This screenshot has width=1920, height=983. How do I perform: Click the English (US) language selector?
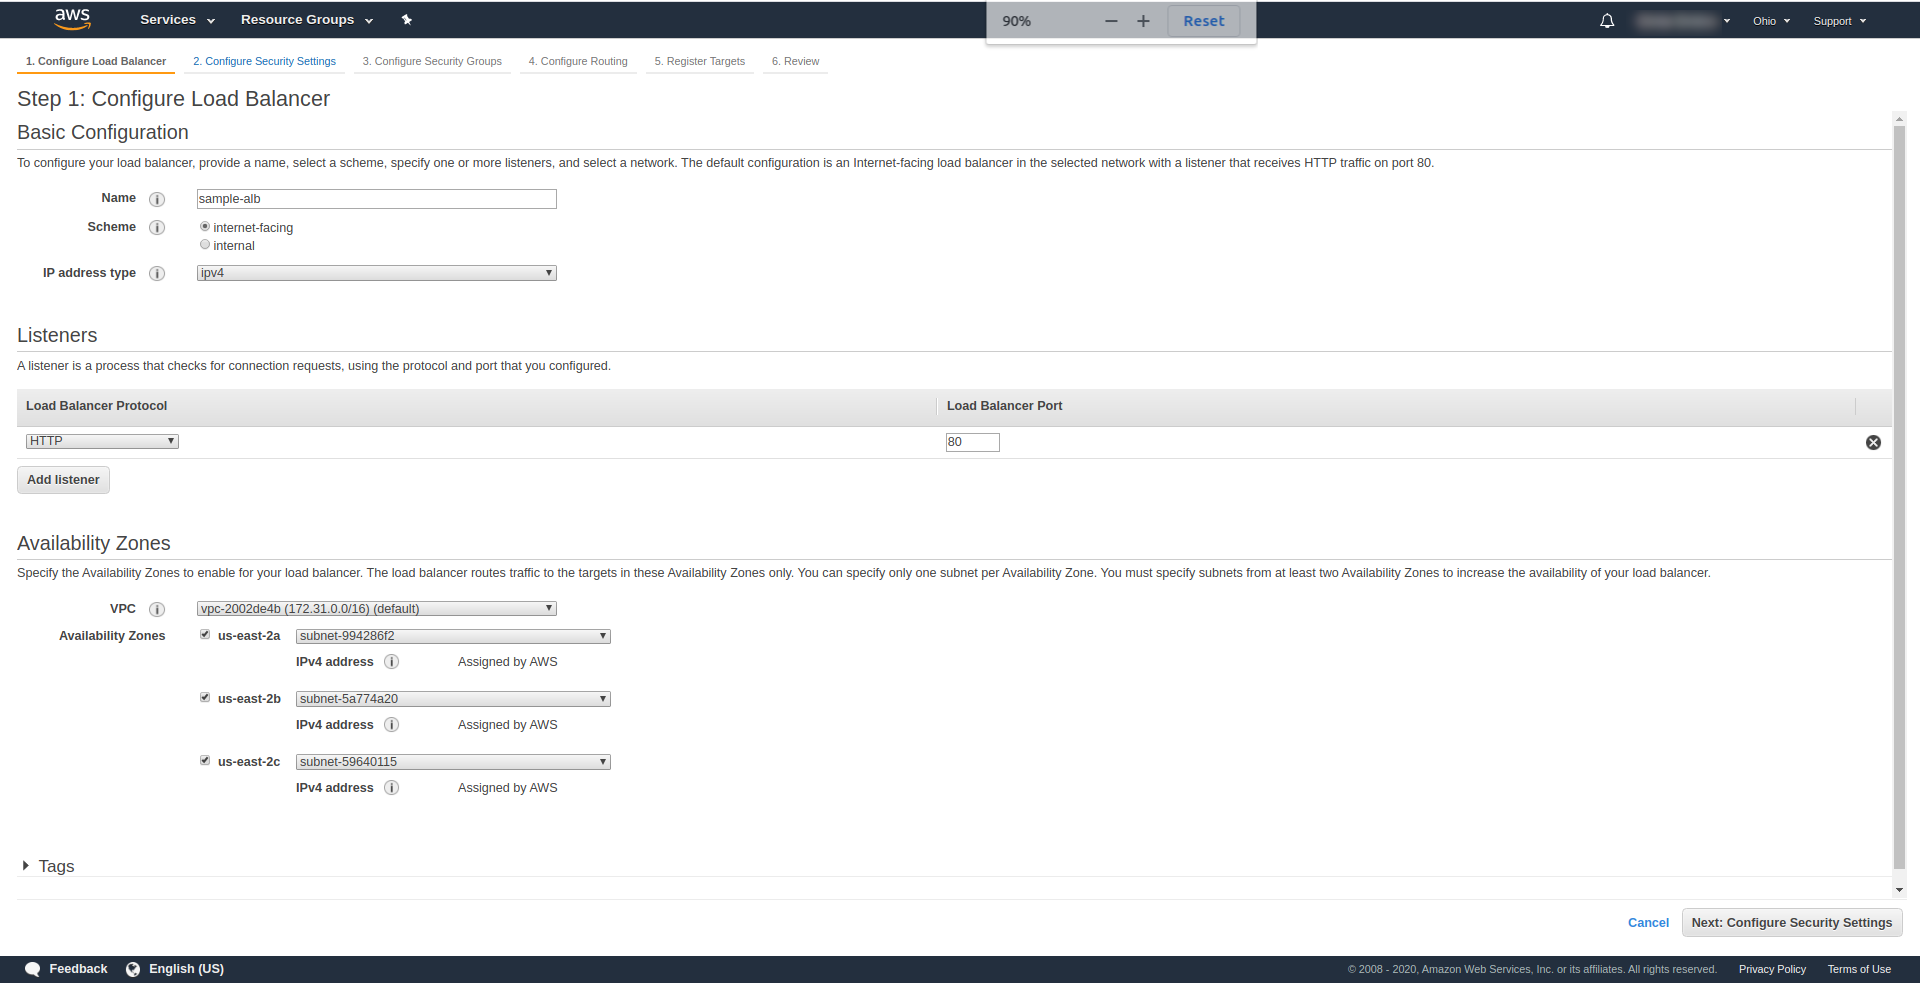click(186, 969)
